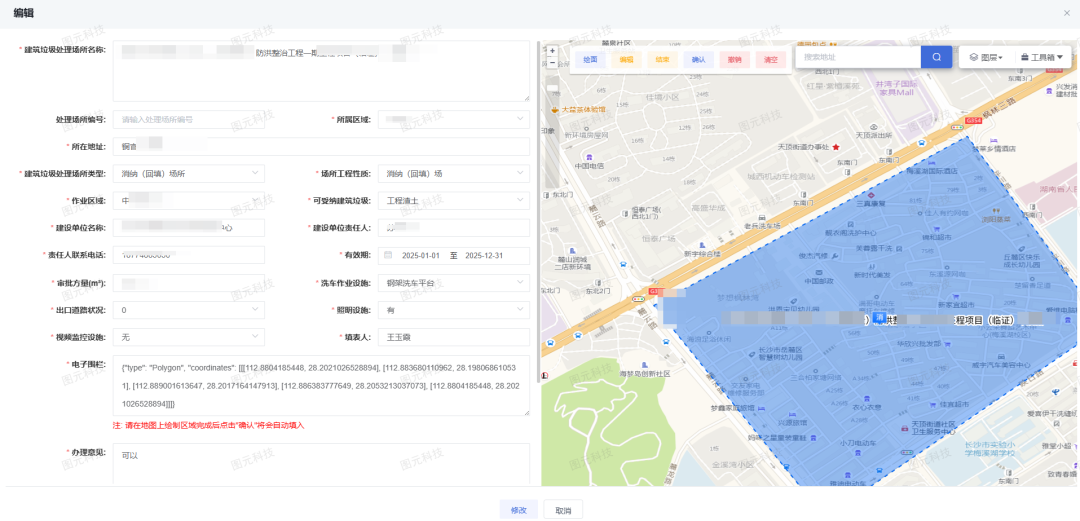Open the 图层 layers menu on map
Image resolution: width=1080 pixels, height=521 pixels.
pos(985,58)
